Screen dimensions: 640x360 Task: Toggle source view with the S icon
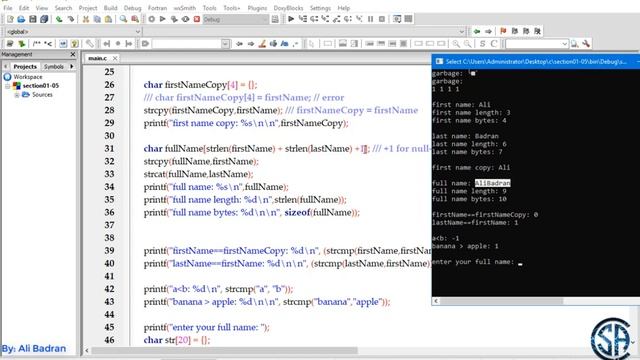482,43
